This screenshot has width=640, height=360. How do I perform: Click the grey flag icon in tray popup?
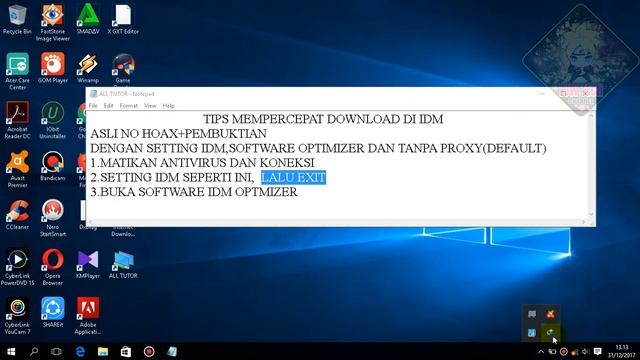coord(531,314)
